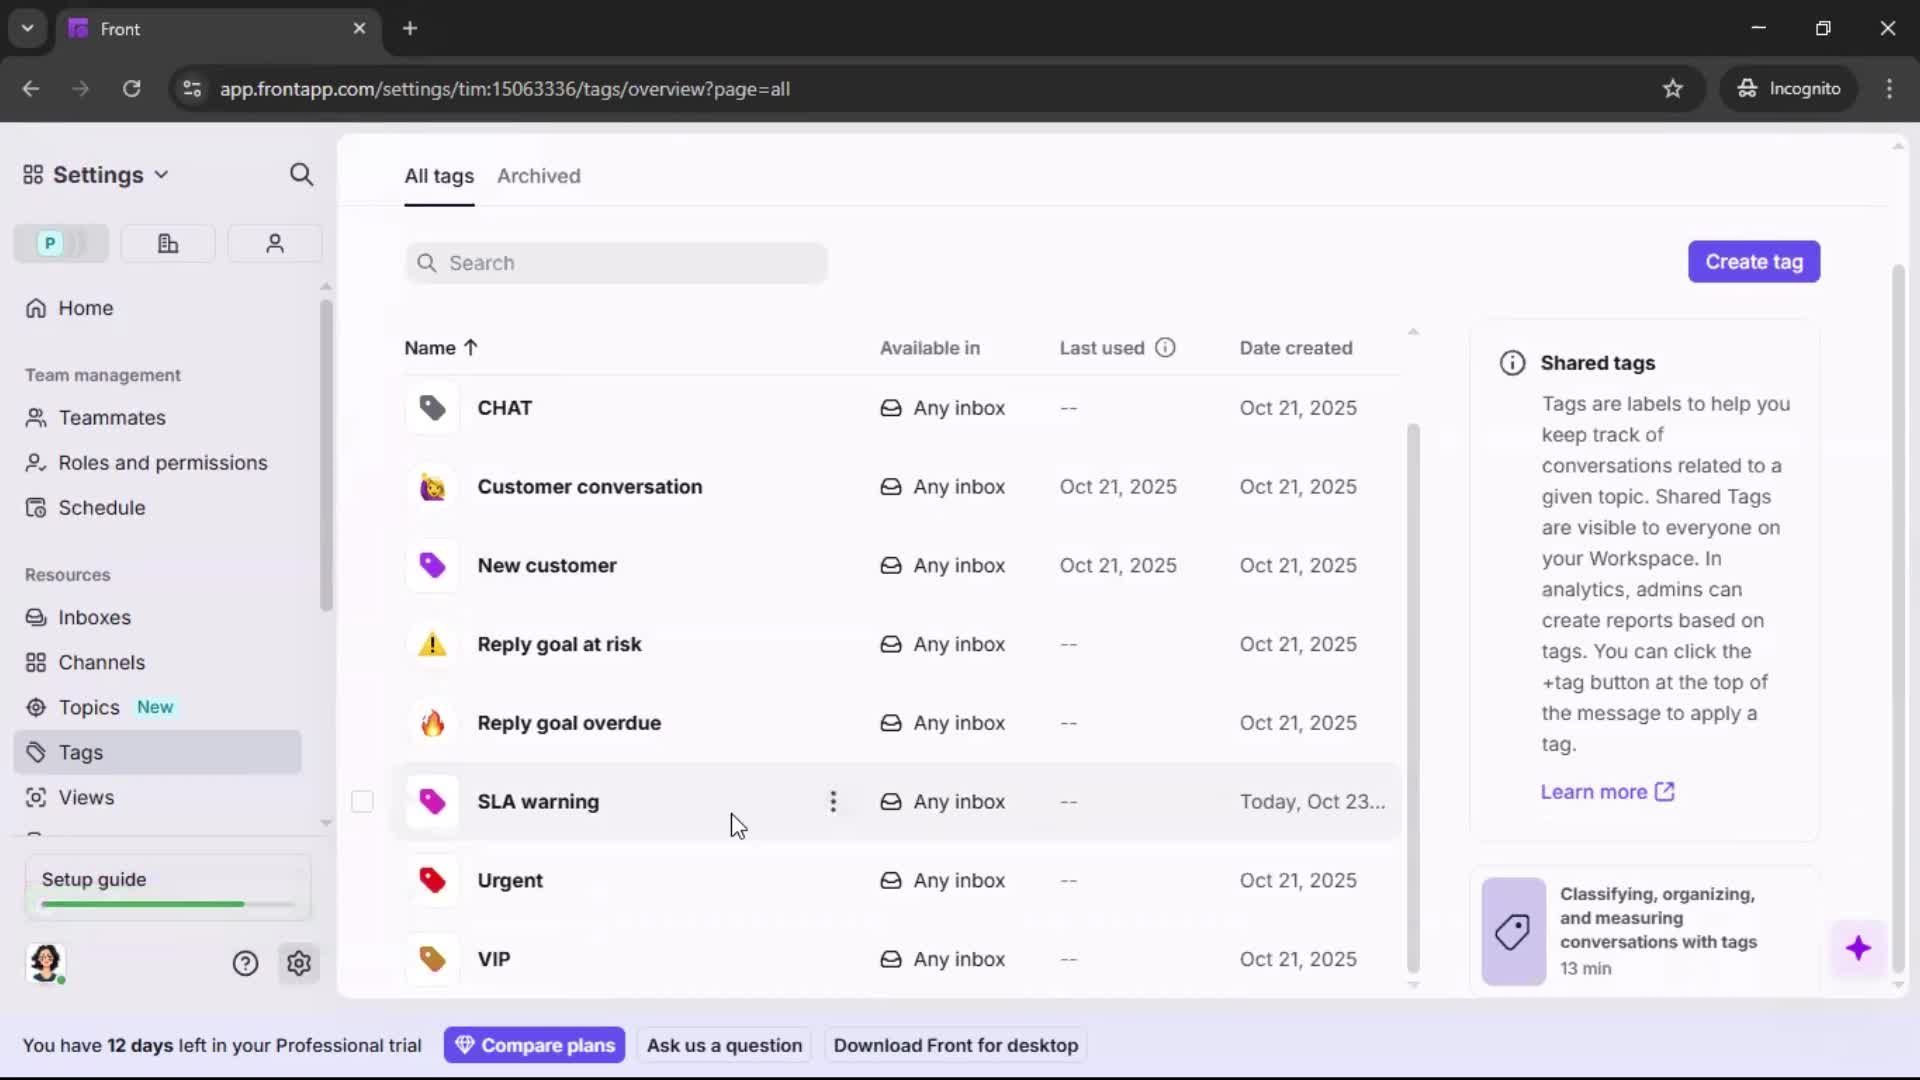The height and width of the screenshot is (1080, 1920).
Task: Expand the Settings dropdown chevron
Action: tap(163, 174)
